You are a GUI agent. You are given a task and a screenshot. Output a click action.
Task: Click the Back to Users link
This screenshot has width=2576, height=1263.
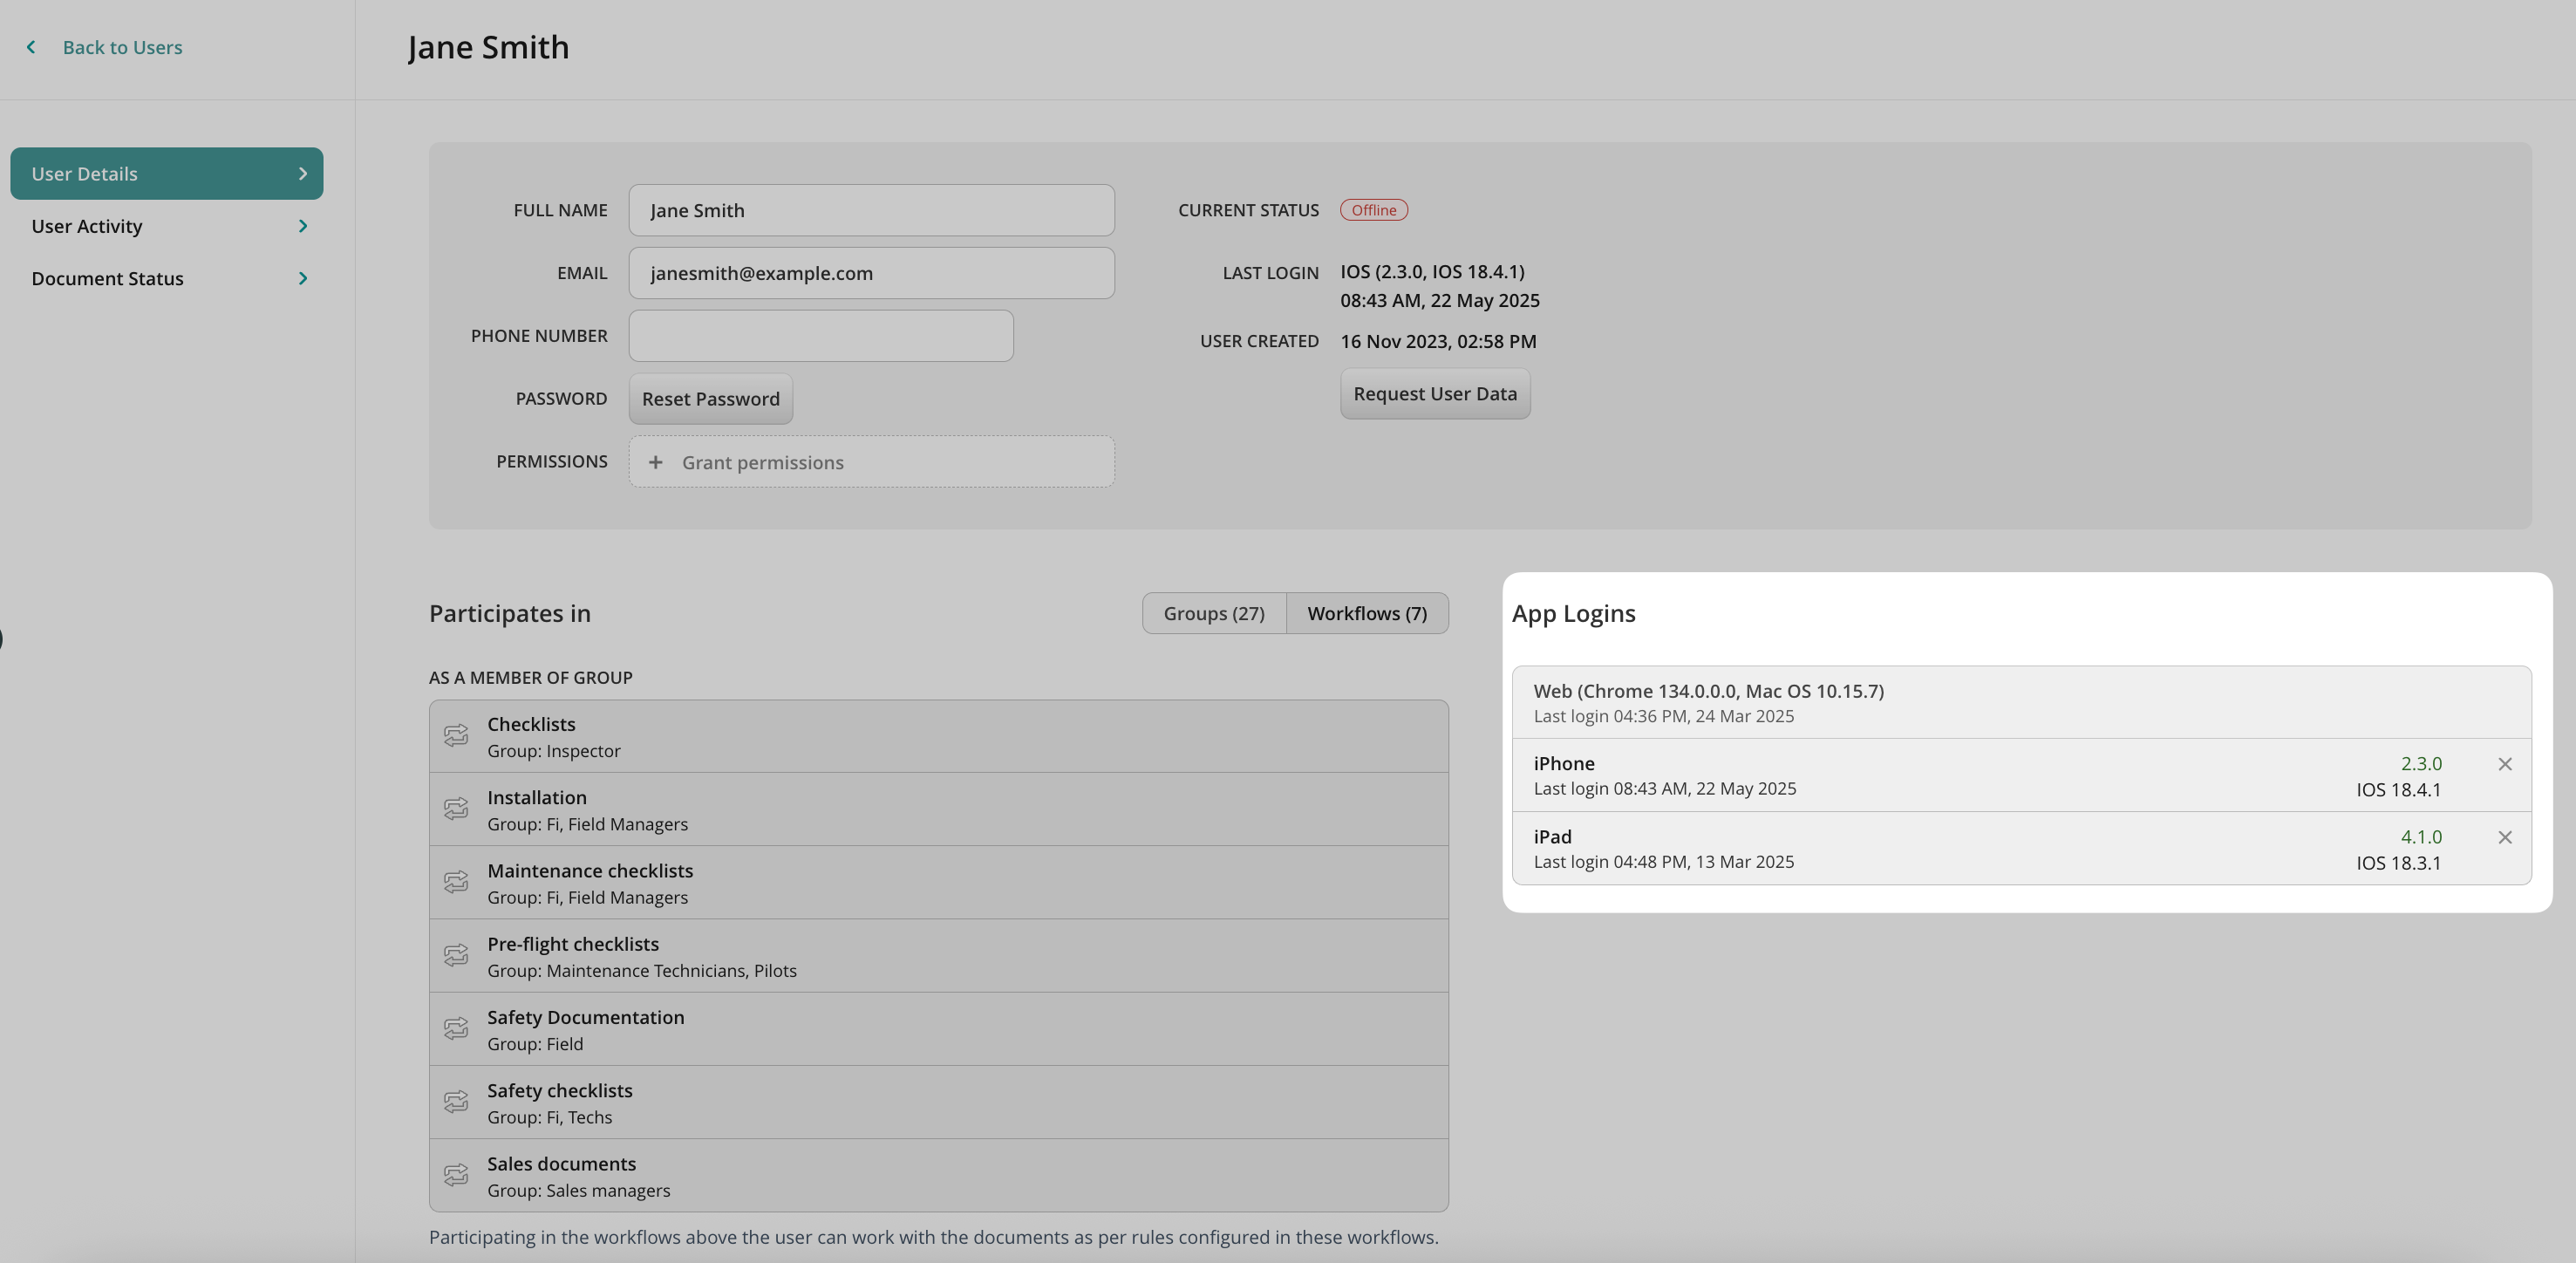(122, 47)
